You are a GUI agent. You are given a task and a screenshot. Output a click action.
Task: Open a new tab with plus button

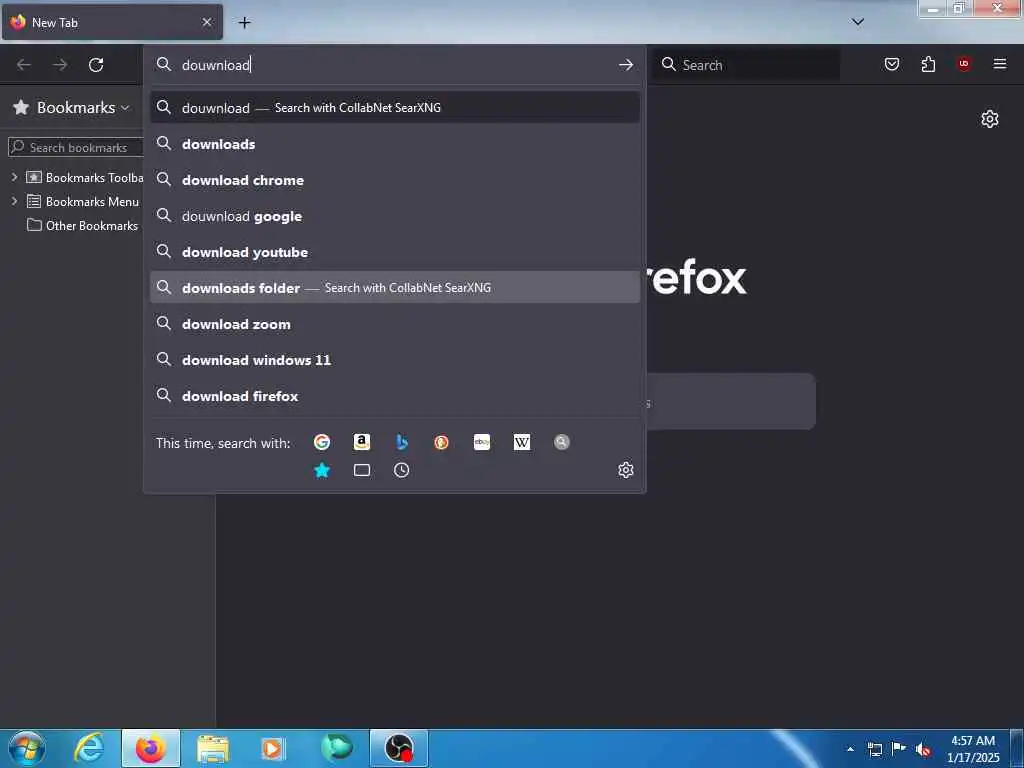pos(244,22)
